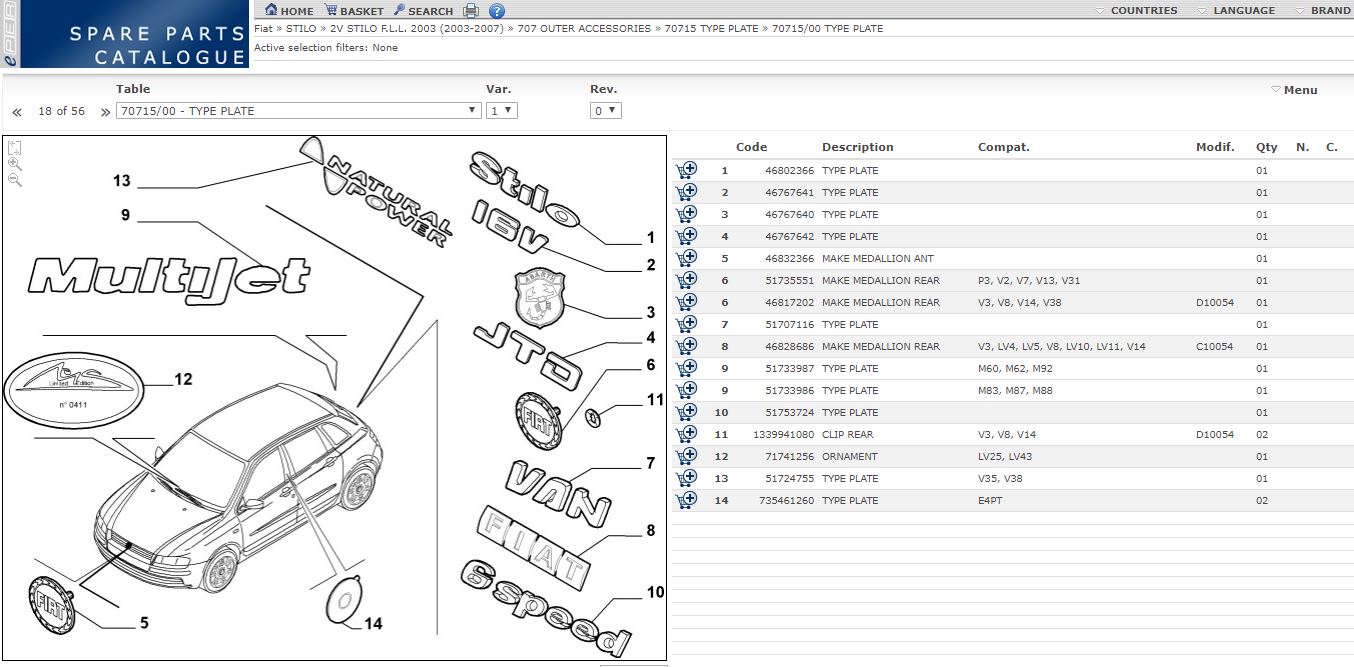Click 2V STILO F.L.L. 2003 breadcrumb

tap(418, 29)
